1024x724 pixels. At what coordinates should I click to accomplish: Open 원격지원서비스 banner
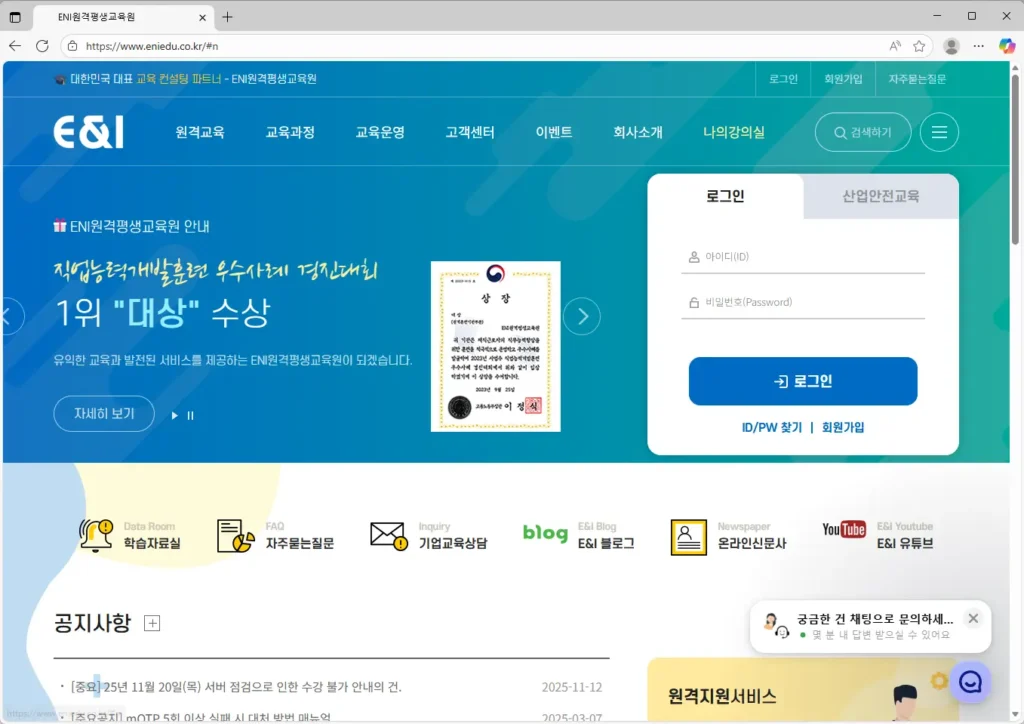tap(803, 689)
